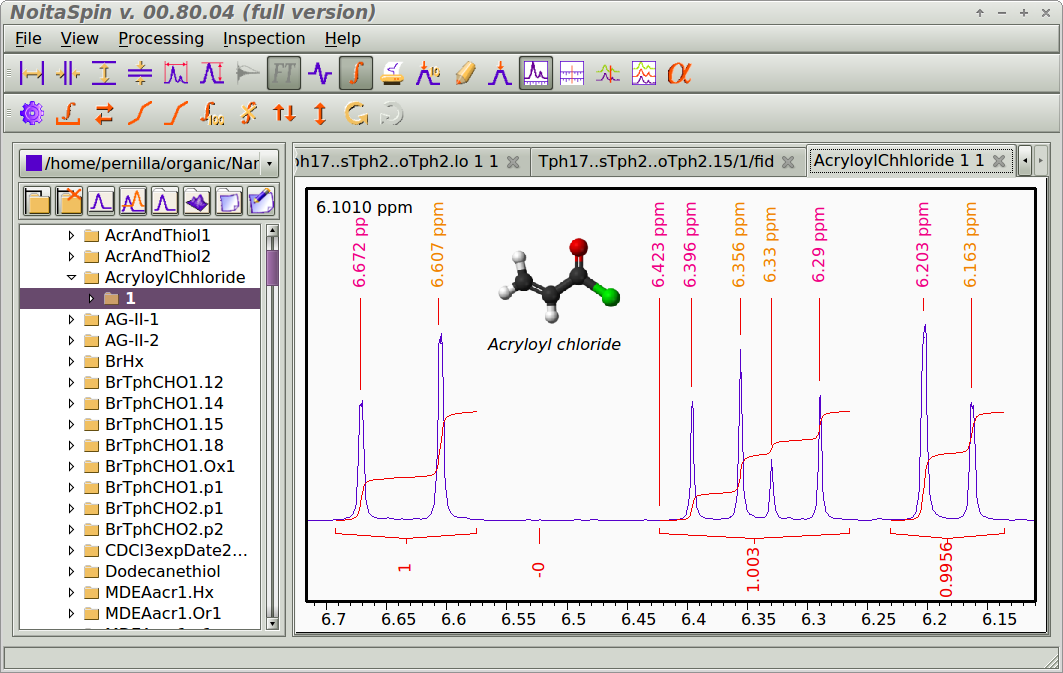1063x673 pixels.
Task: Select the Dodecanethiol tree item
Action: [163, 572]
